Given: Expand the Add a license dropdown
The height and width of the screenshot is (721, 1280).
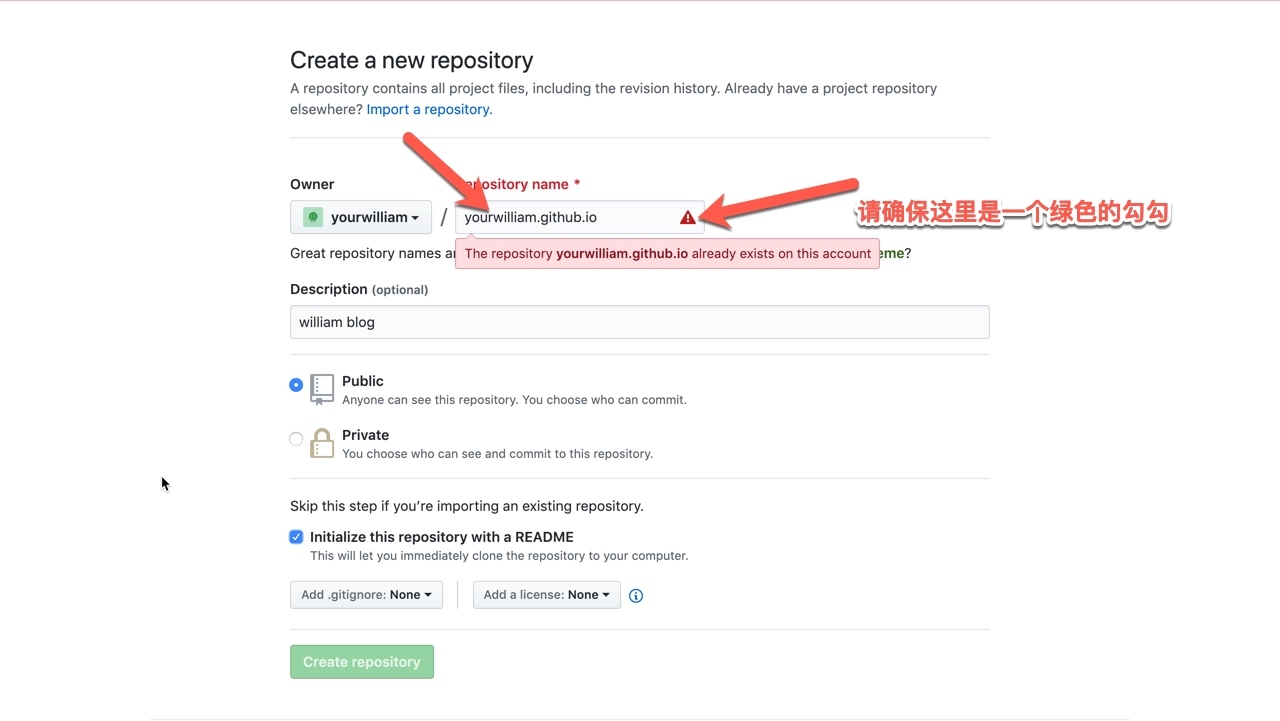Looking at the screenshot, I should (546, 595).
